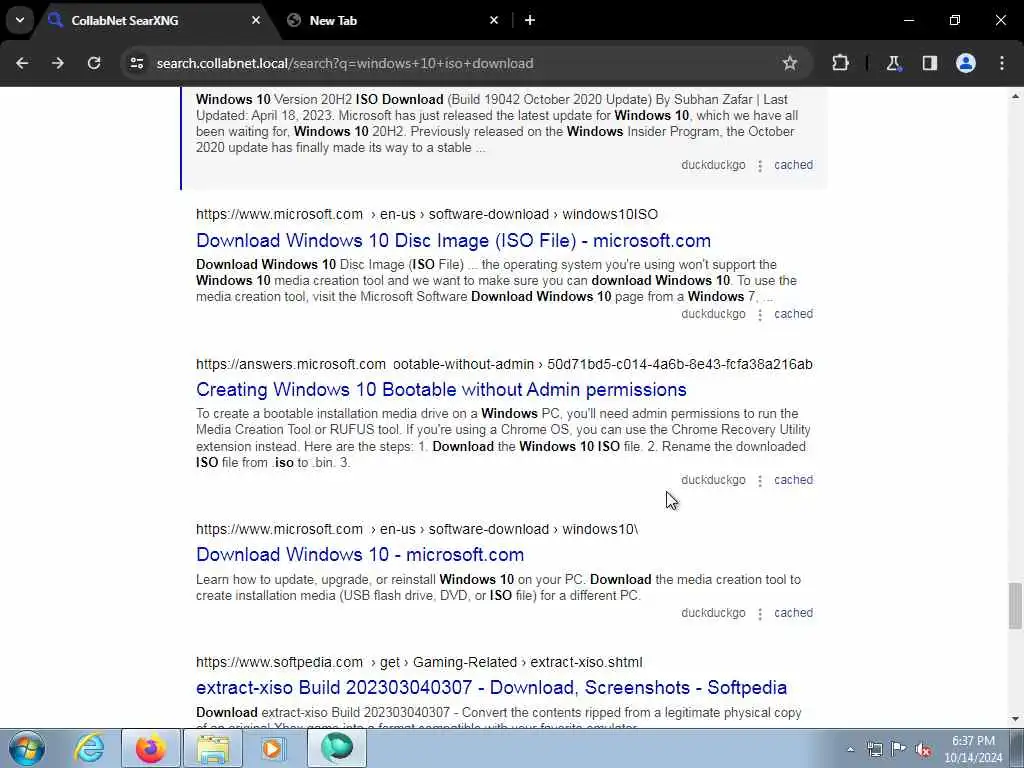The image size is (1024, 768).
Task: Open the muted volume tray icon
Action: point(923,749)
